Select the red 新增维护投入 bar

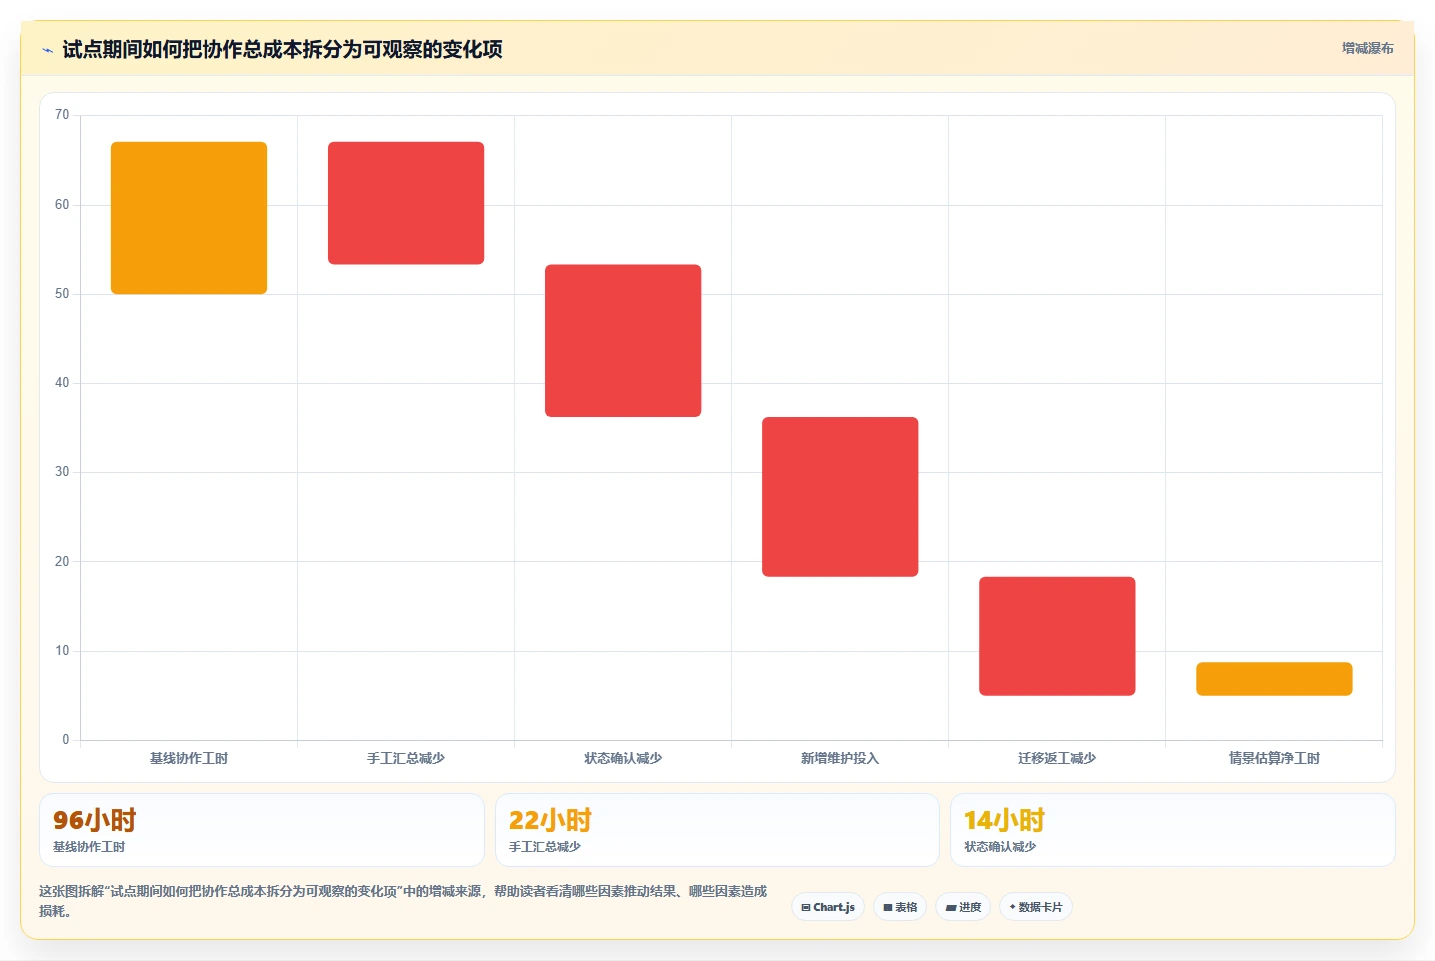tap(840, 497)
